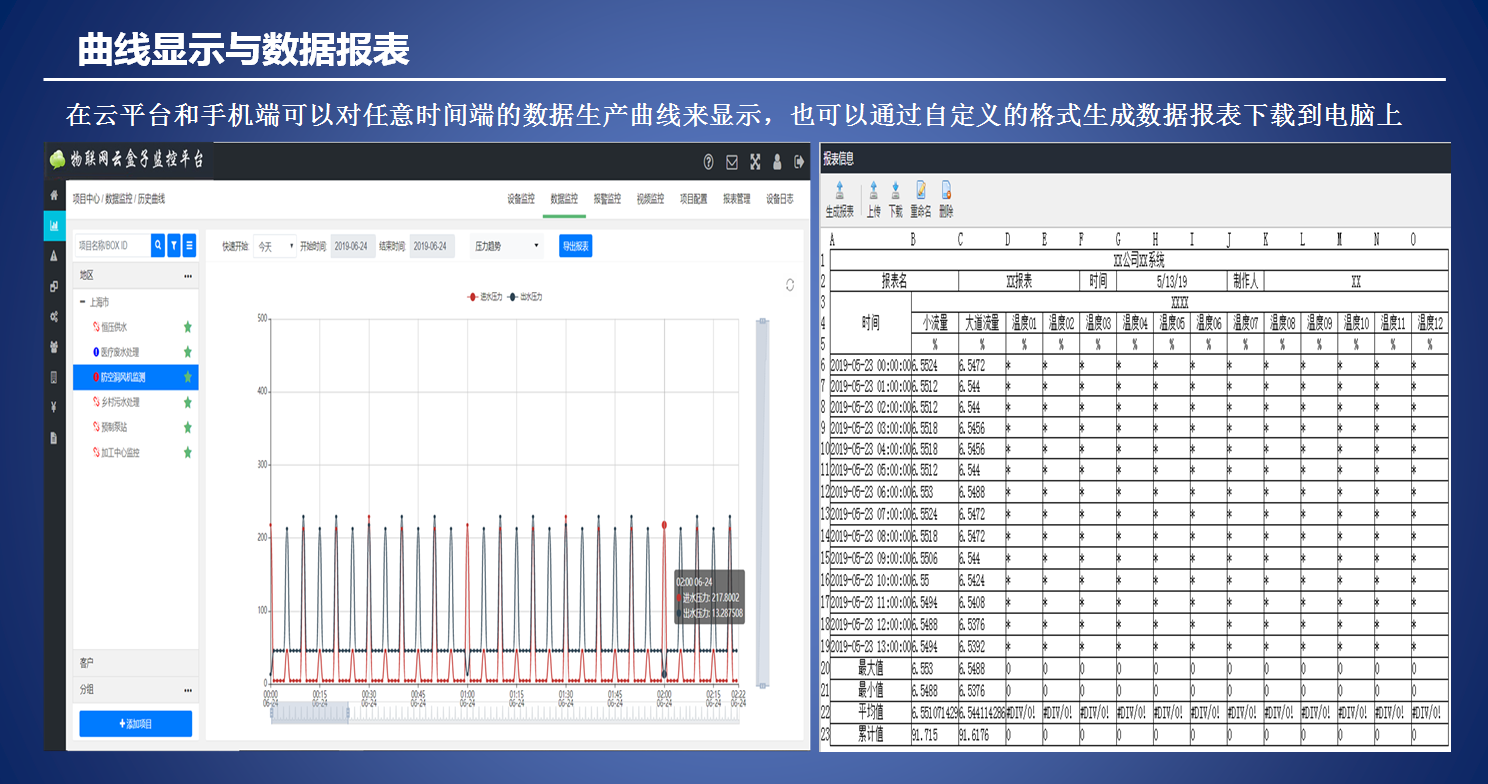Click the 生成报表 toolbar icon

pyautogui.click(x=839, y=192)
